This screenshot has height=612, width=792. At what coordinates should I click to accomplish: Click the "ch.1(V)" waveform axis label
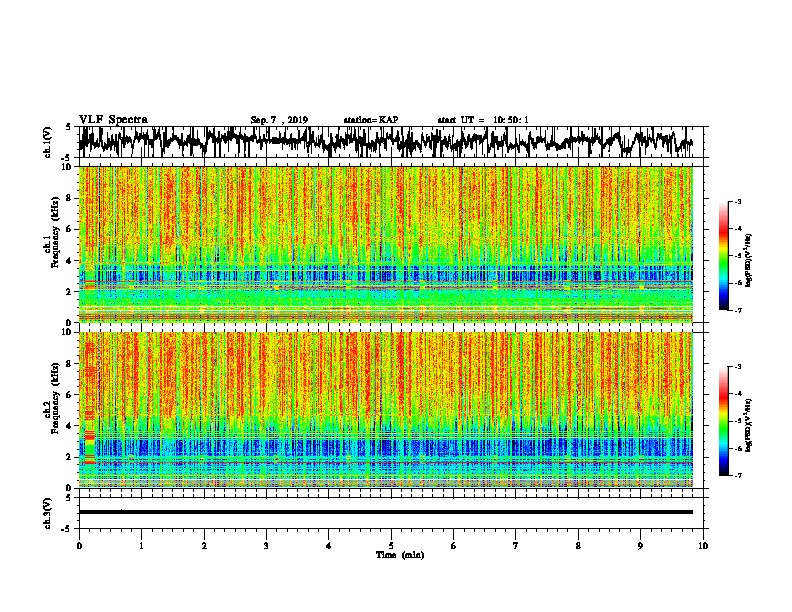[48, 142]
